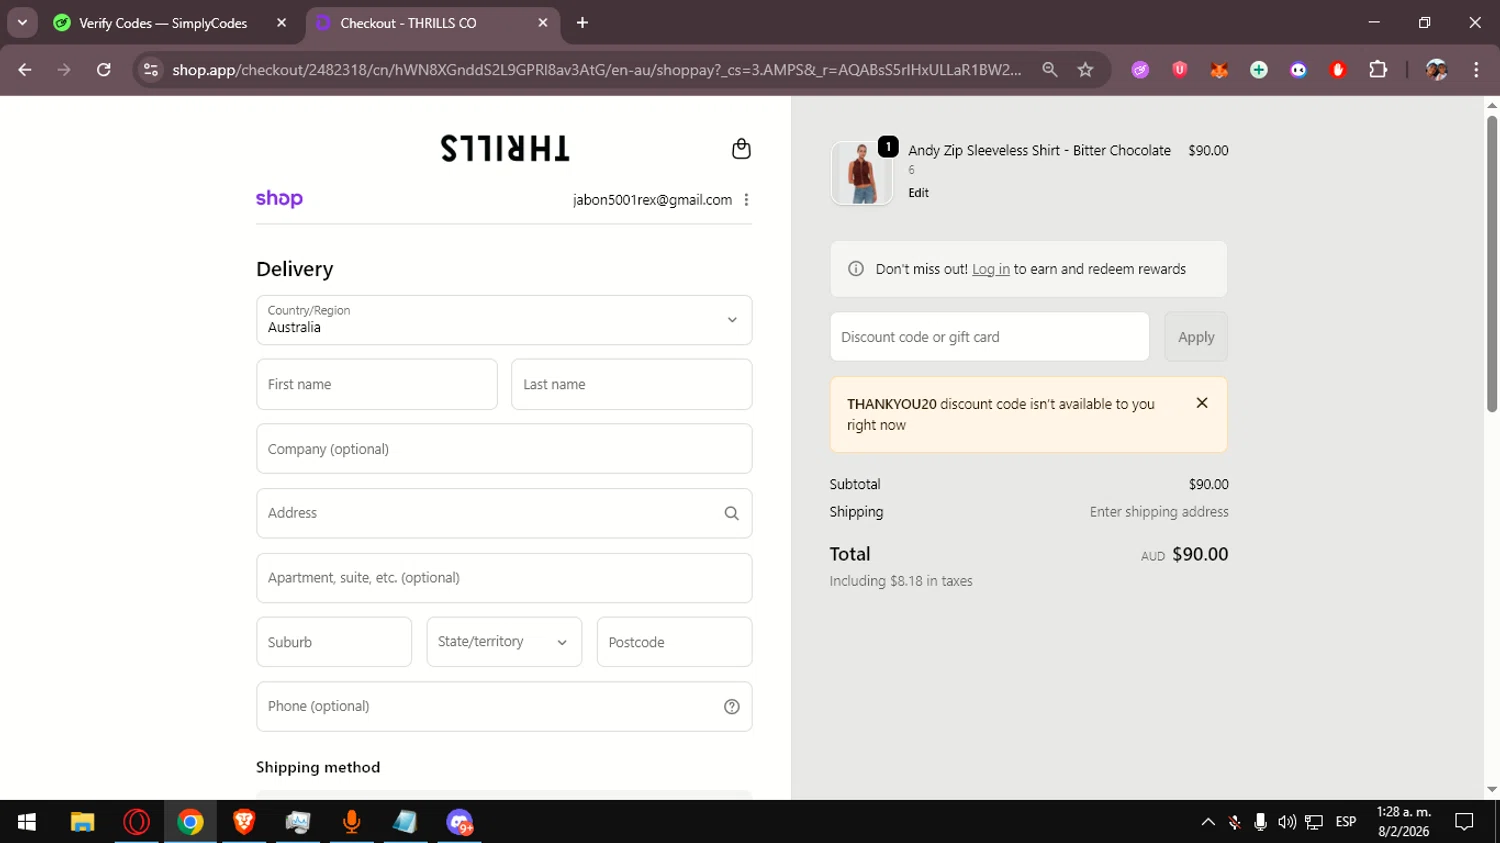The image size is (1500, 843).
Task: Click the jabon5001rex@gmail.com email text
Action: click(x=652, y=200)
